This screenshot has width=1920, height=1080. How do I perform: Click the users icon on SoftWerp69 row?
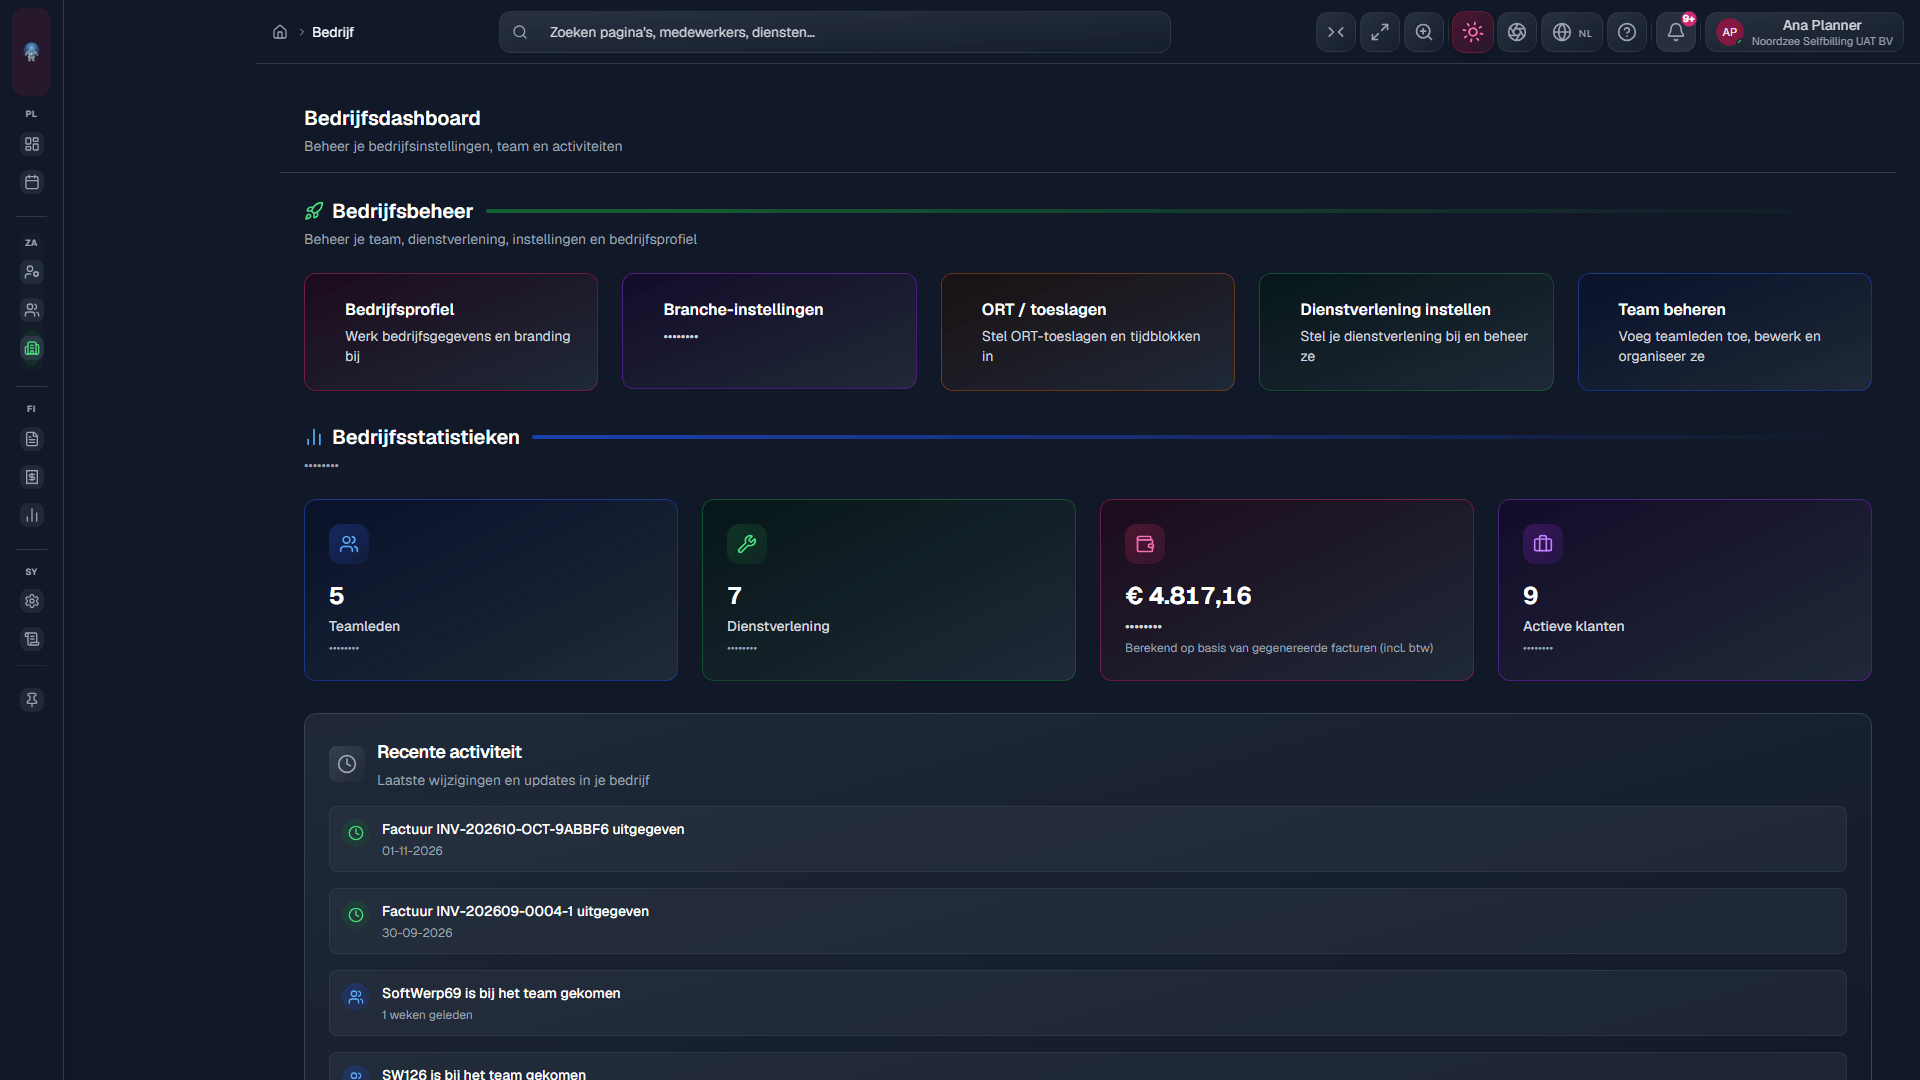click(356, 997)
